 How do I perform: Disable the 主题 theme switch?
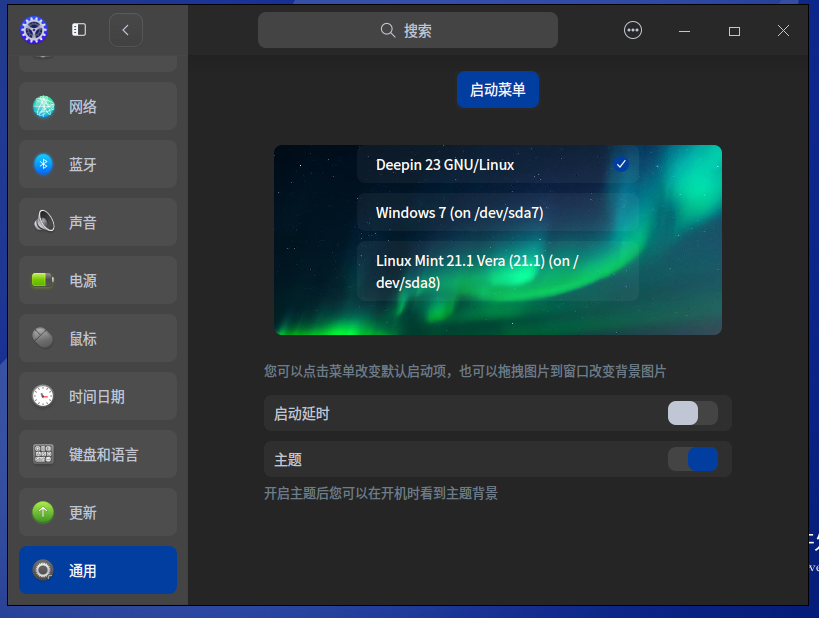point(694,457)
